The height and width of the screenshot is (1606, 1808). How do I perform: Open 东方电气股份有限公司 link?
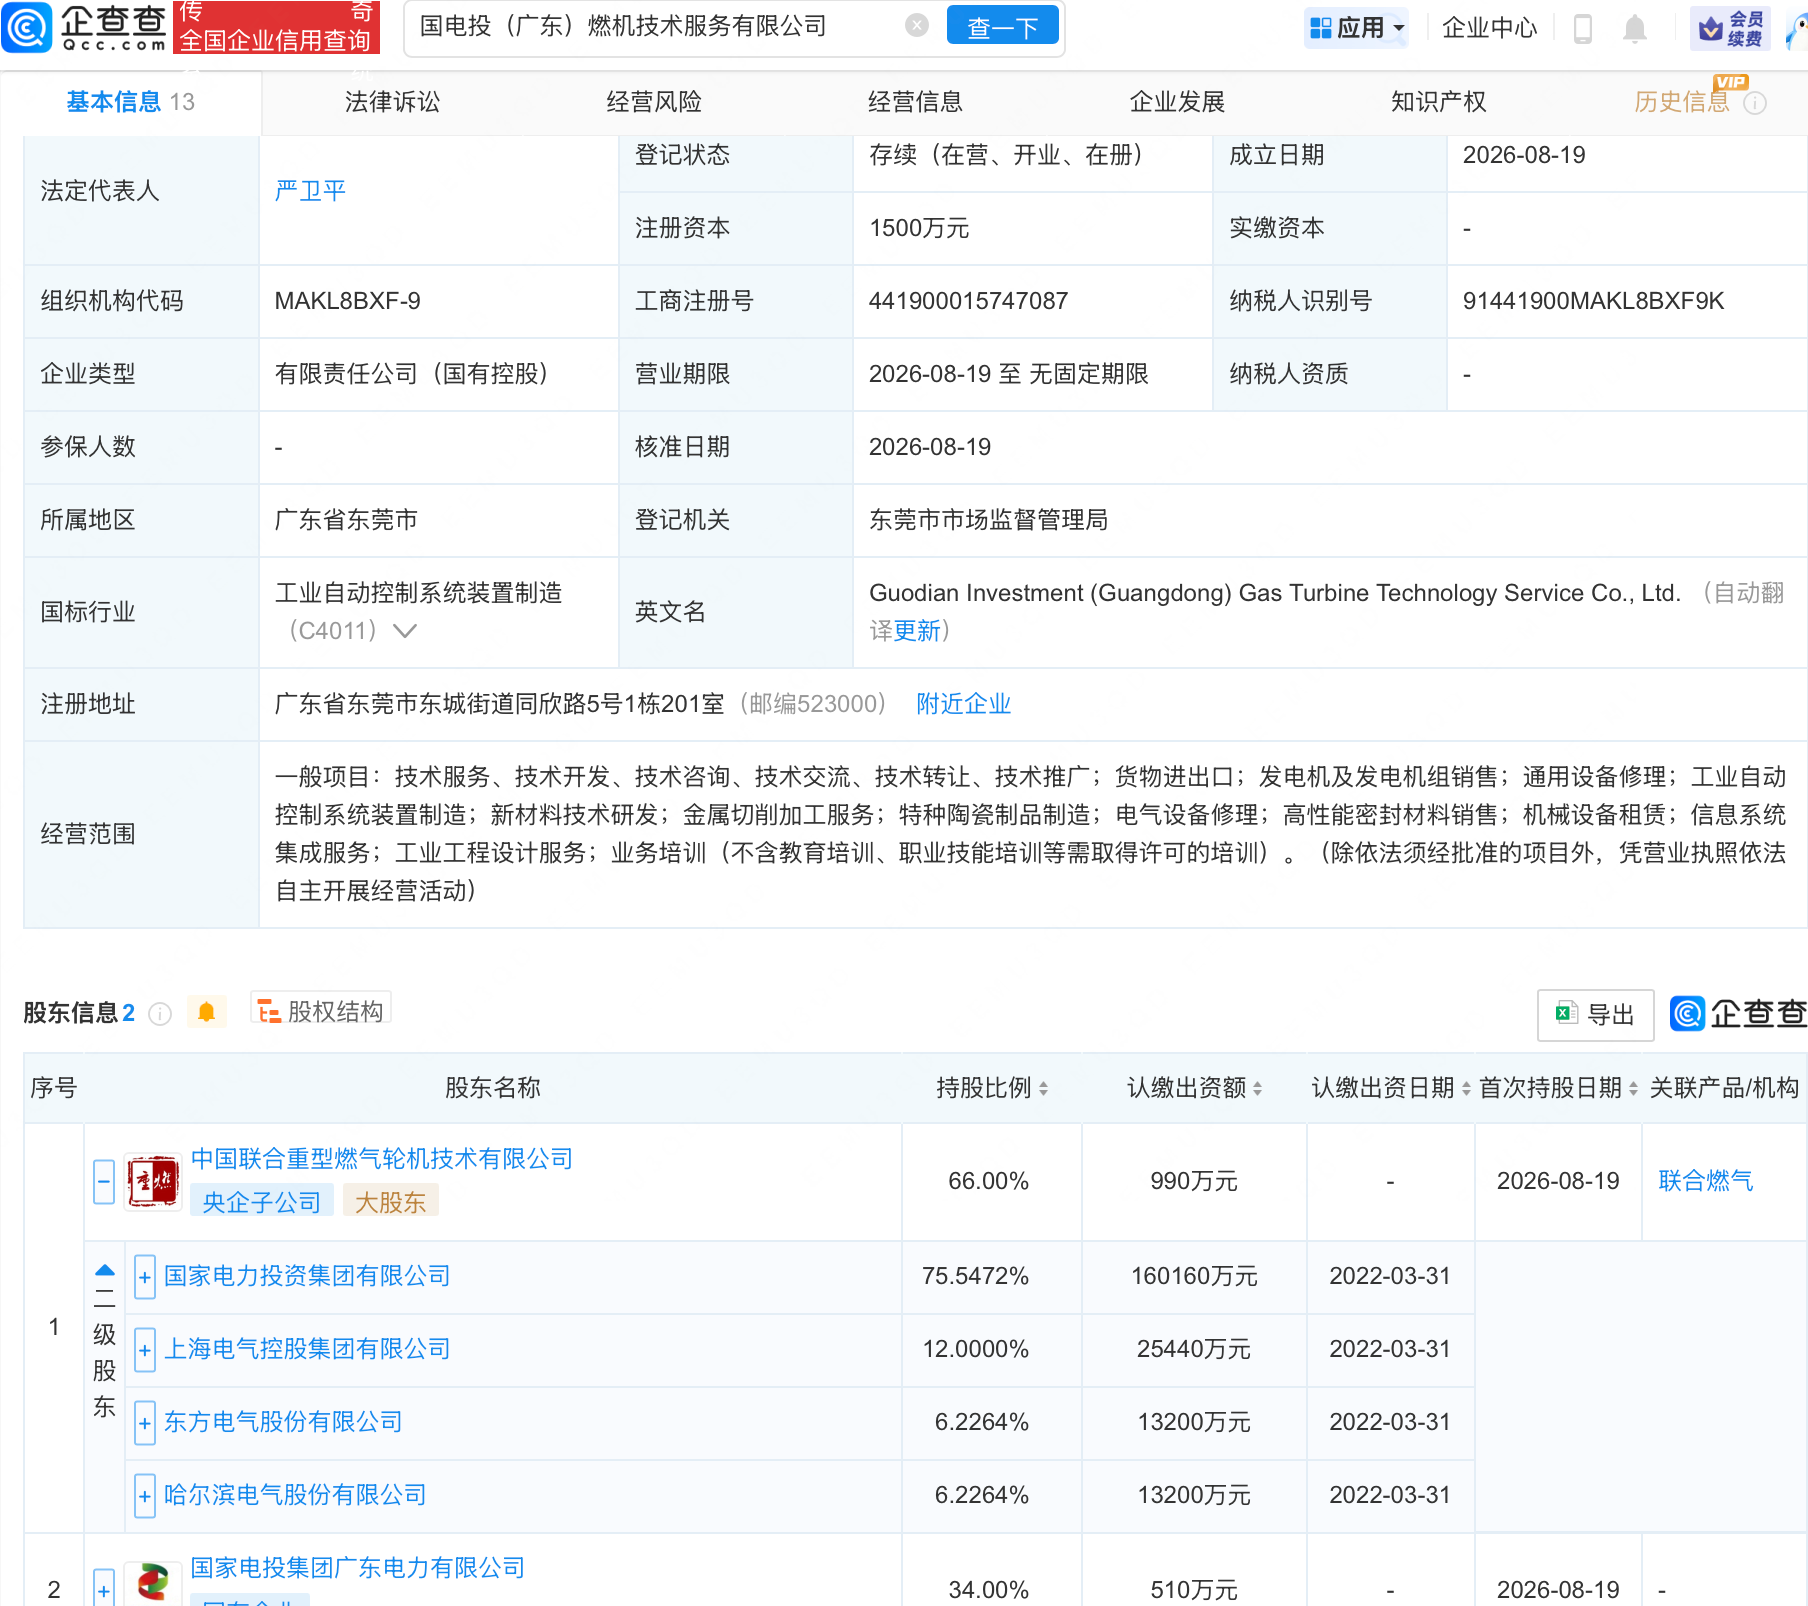pos(283,1422)
